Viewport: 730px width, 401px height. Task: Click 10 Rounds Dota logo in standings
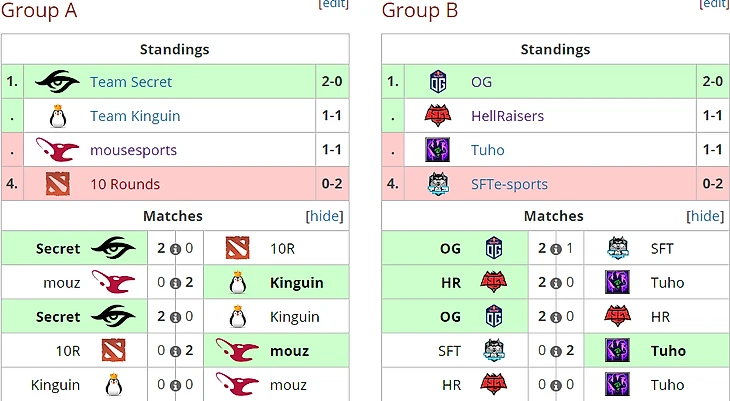point(57,184)
